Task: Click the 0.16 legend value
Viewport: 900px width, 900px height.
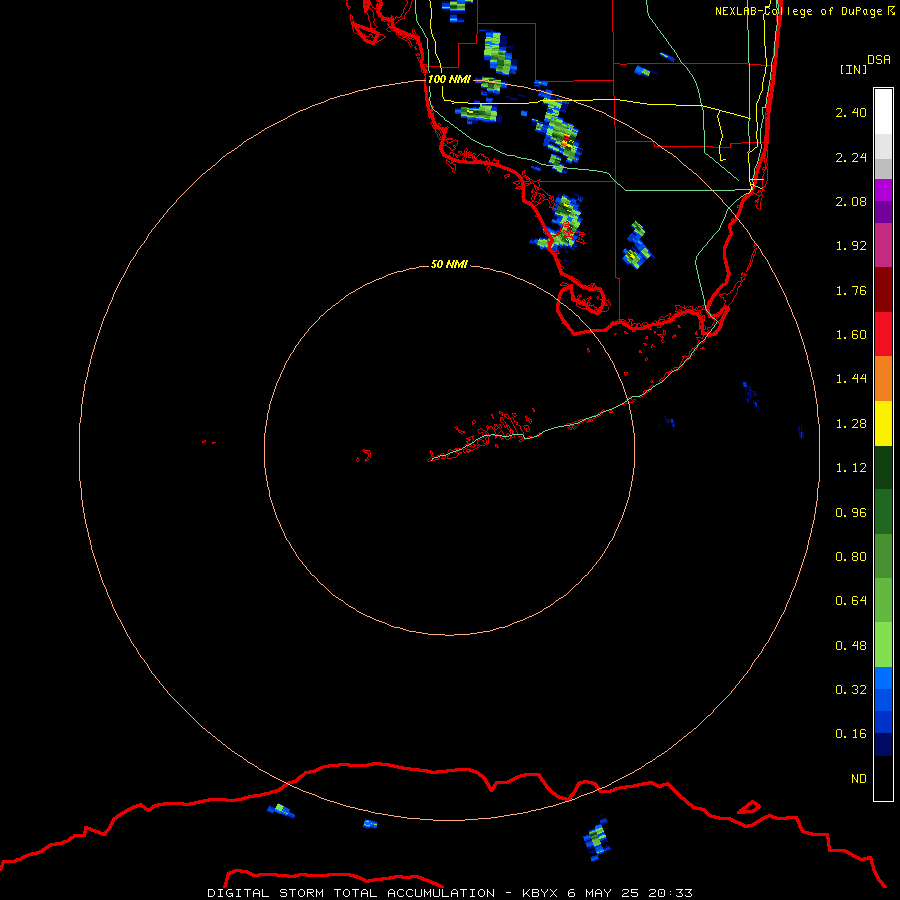Action: click(851, 734)
